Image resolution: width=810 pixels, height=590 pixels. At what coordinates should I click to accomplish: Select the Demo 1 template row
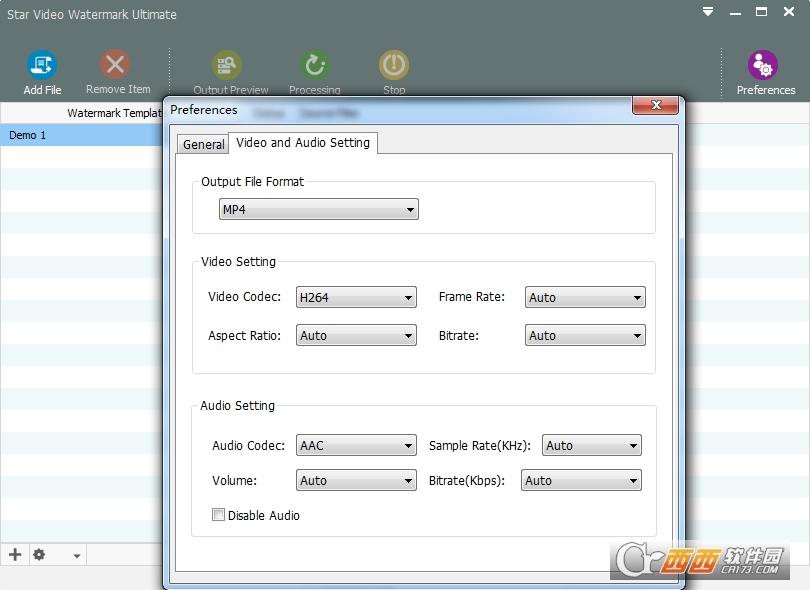(81, 135)
